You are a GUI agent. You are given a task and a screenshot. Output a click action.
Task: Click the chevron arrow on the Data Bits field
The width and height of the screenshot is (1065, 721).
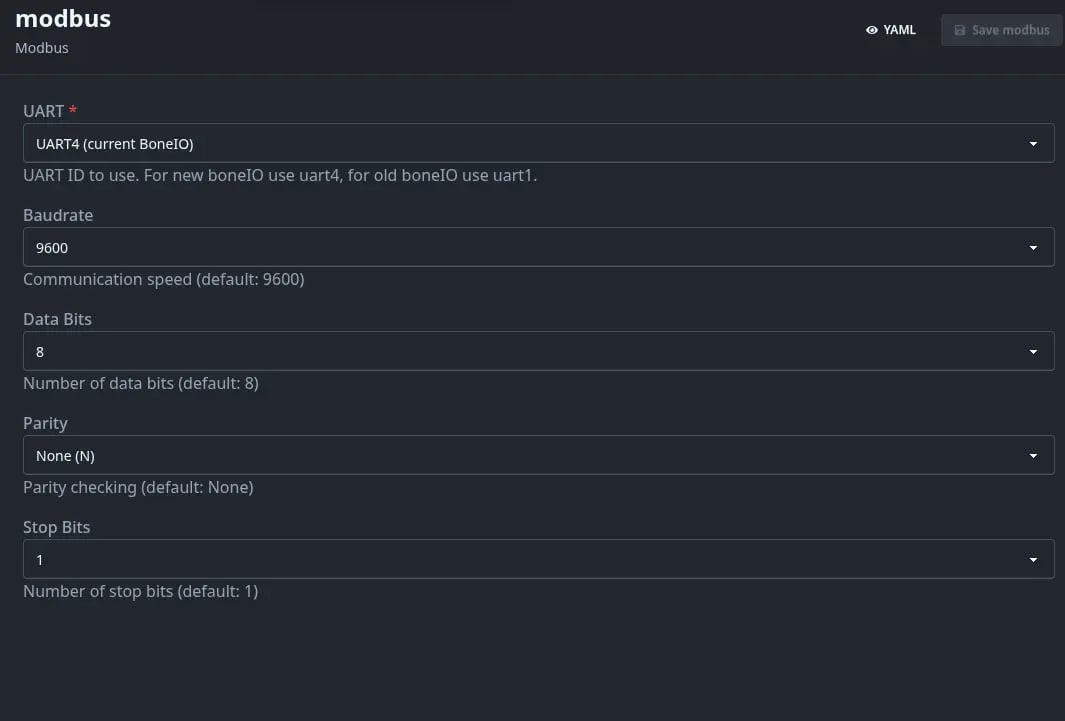(x=1034, y=351)
